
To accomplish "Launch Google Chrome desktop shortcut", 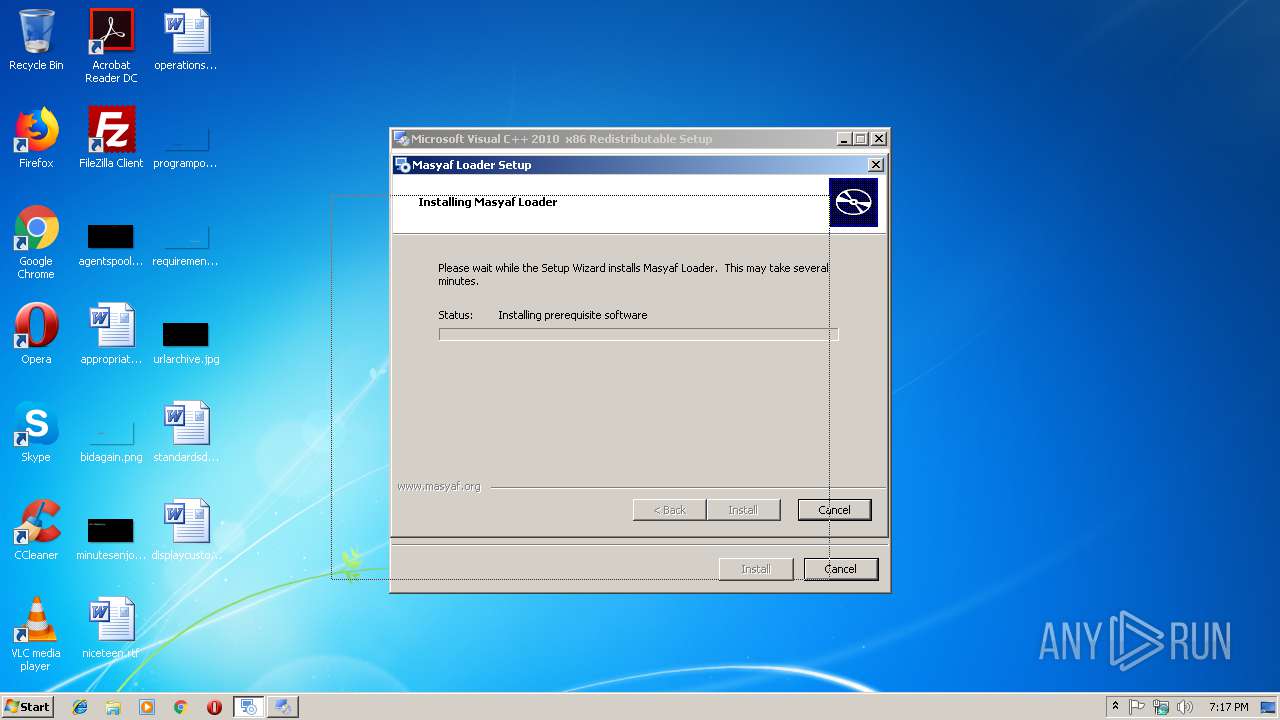I will pos(36,243).
